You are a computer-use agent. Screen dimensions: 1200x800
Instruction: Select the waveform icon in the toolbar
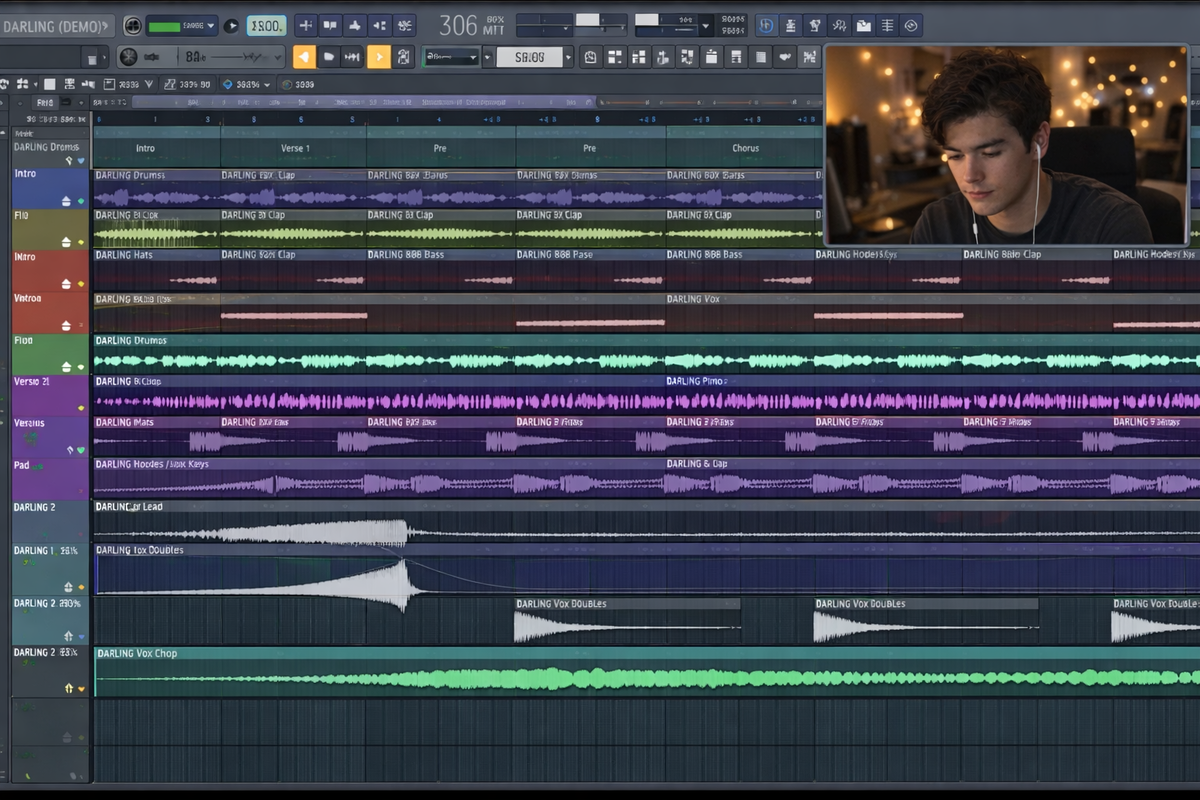coord(352,57)
